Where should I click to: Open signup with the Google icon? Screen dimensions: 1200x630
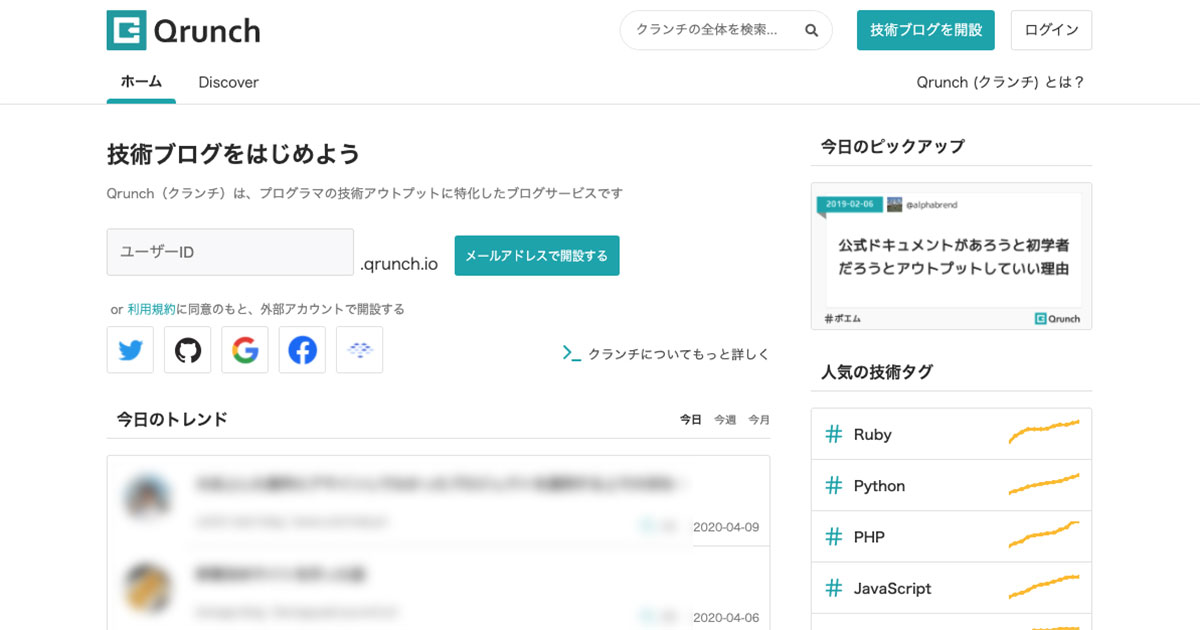244,349
